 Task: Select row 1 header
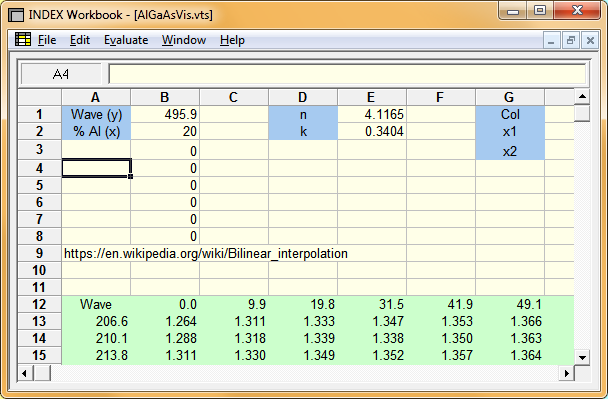pos(40,114)
